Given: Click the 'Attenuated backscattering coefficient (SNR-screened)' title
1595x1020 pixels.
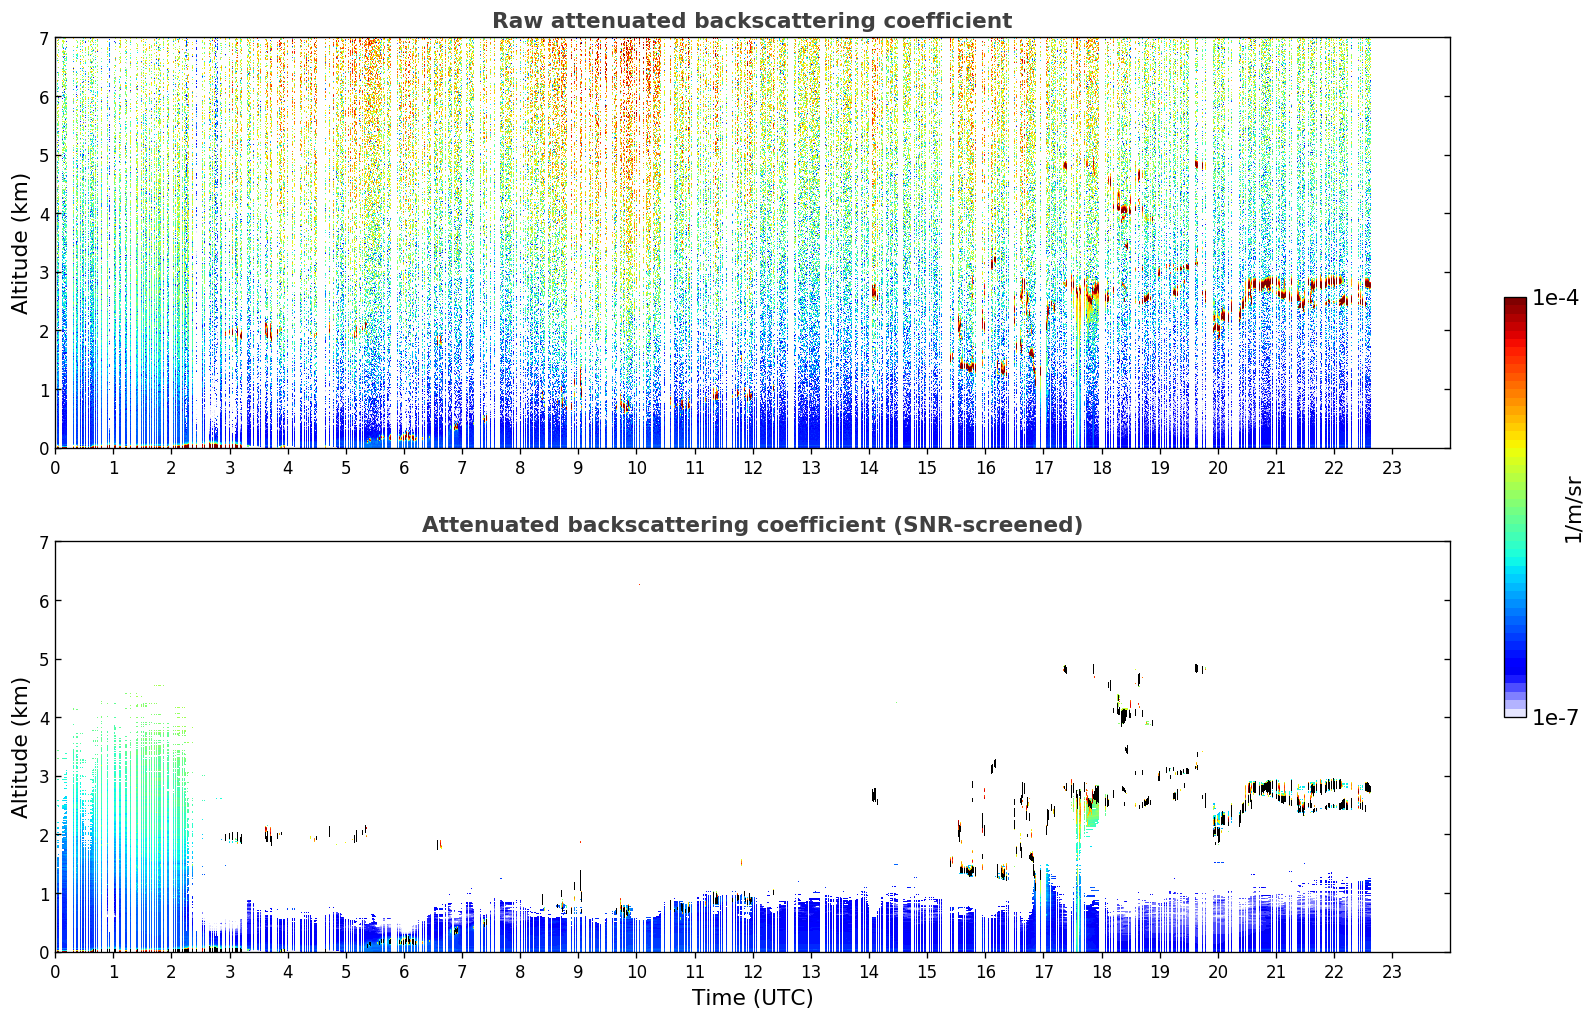Looking at the screenshot, I should [752, 525].
